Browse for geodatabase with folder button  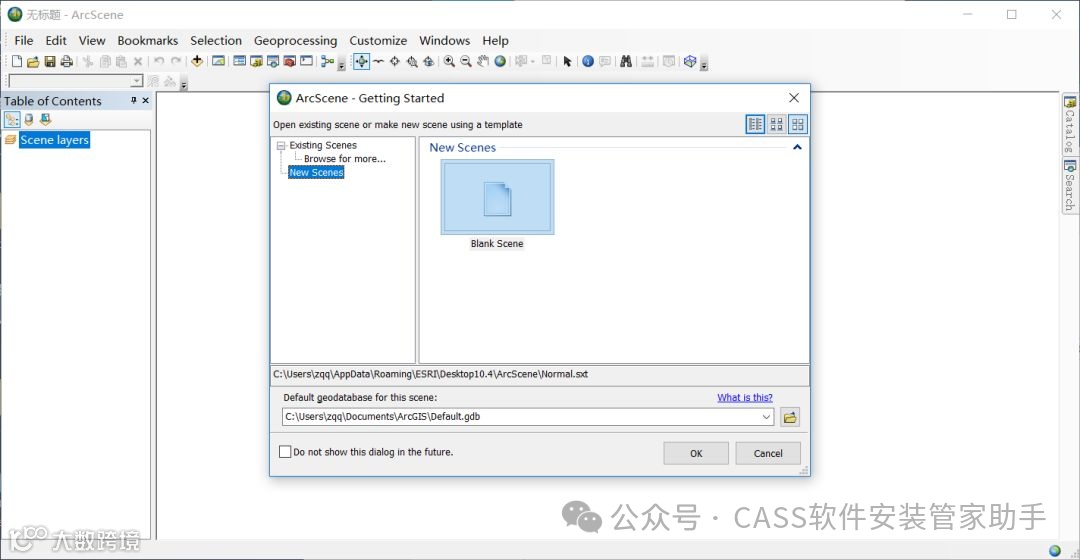[x=790, y=417]
